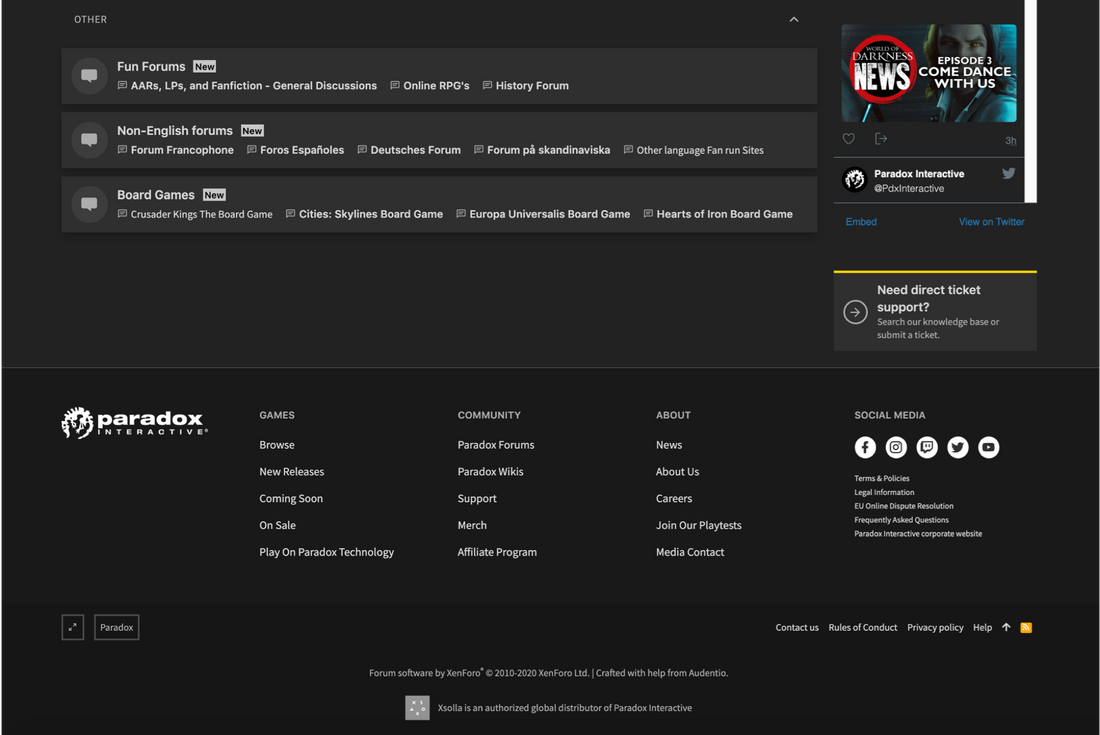Click the Fun Forums chat bubble icon
Viewport: 1100px width, 735px height.
click(89, 76)
